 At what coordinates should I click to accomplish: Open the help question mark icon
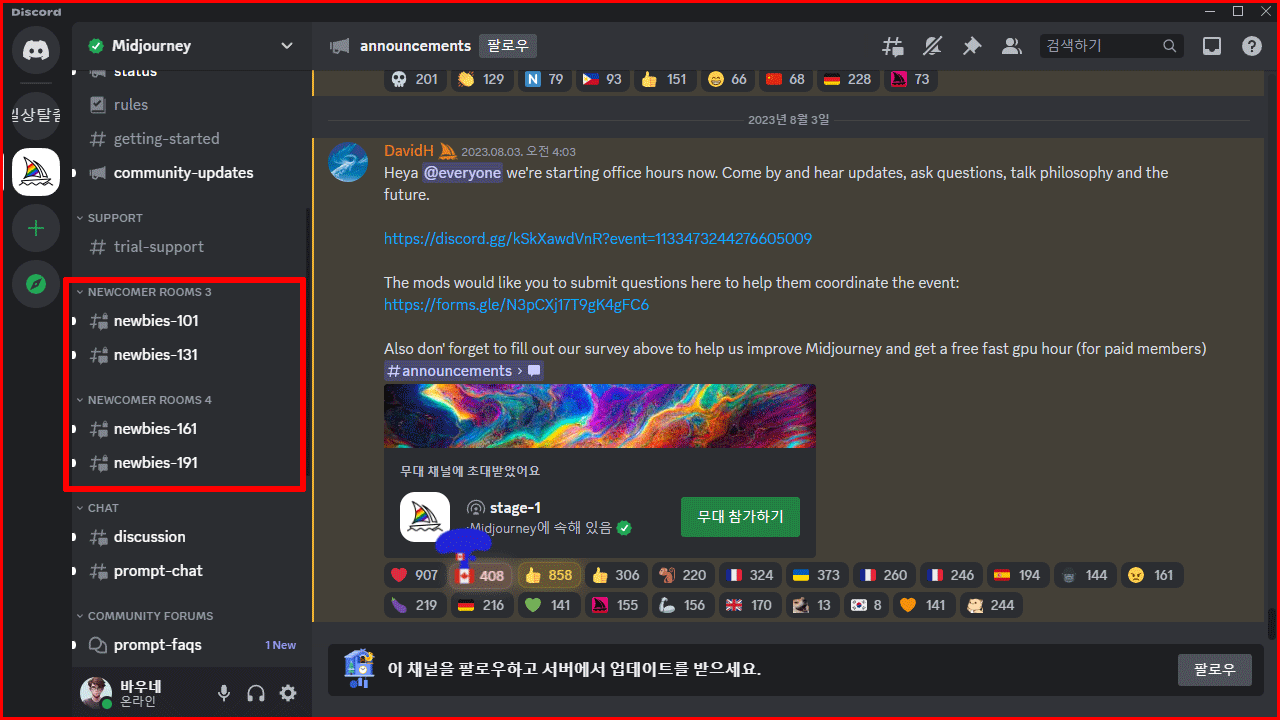pos(1252,46)
